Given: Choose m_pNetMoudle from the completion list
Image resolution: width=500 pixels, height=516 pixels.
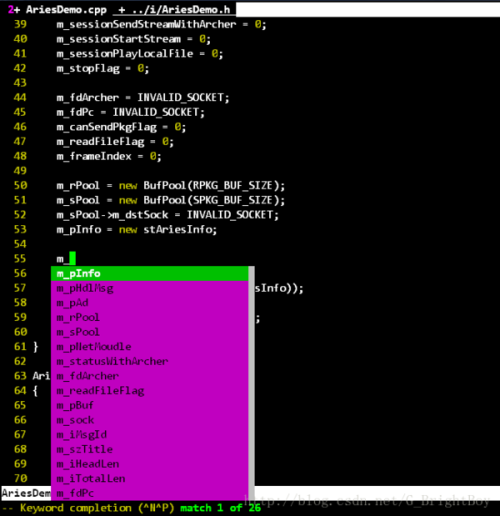Looking at the screenshot, I should (x=149, y=347).
